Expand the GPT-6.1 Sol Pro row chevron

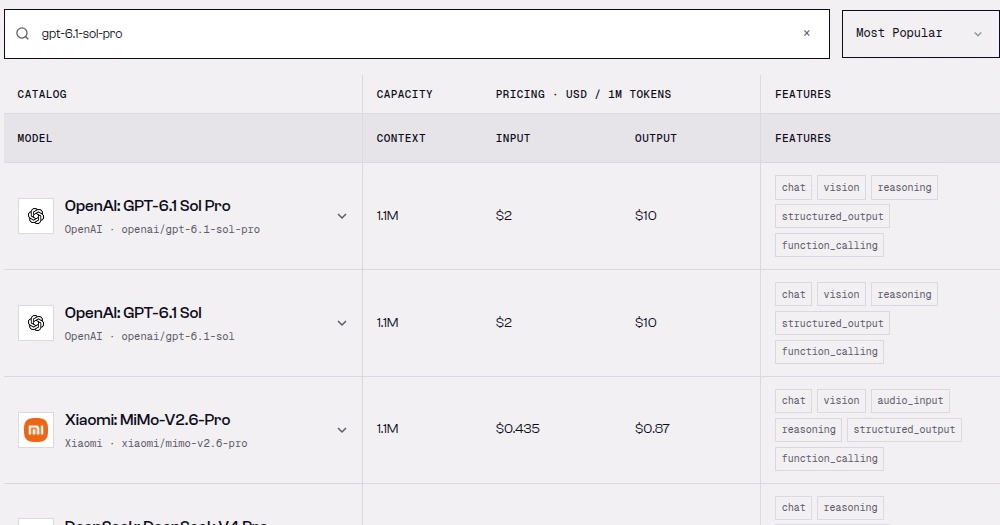tap(342, 216)
